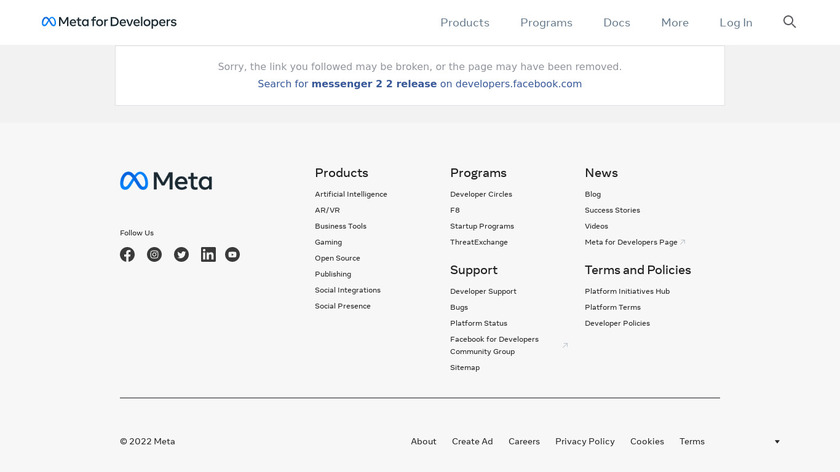Open Facebook for Developers Community Group
Screen dimensions: 840x472
[494, 345]
